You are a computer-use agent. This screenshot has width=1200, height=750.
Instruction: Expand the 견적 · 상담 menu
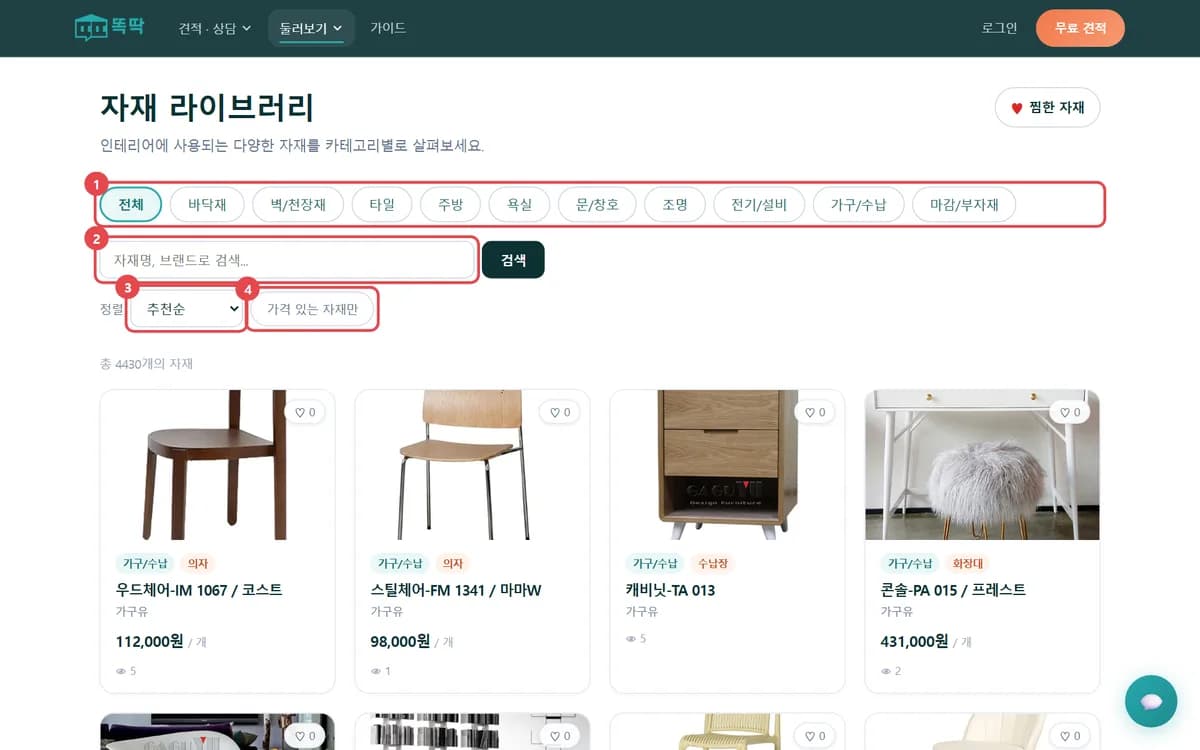point(214,28)
